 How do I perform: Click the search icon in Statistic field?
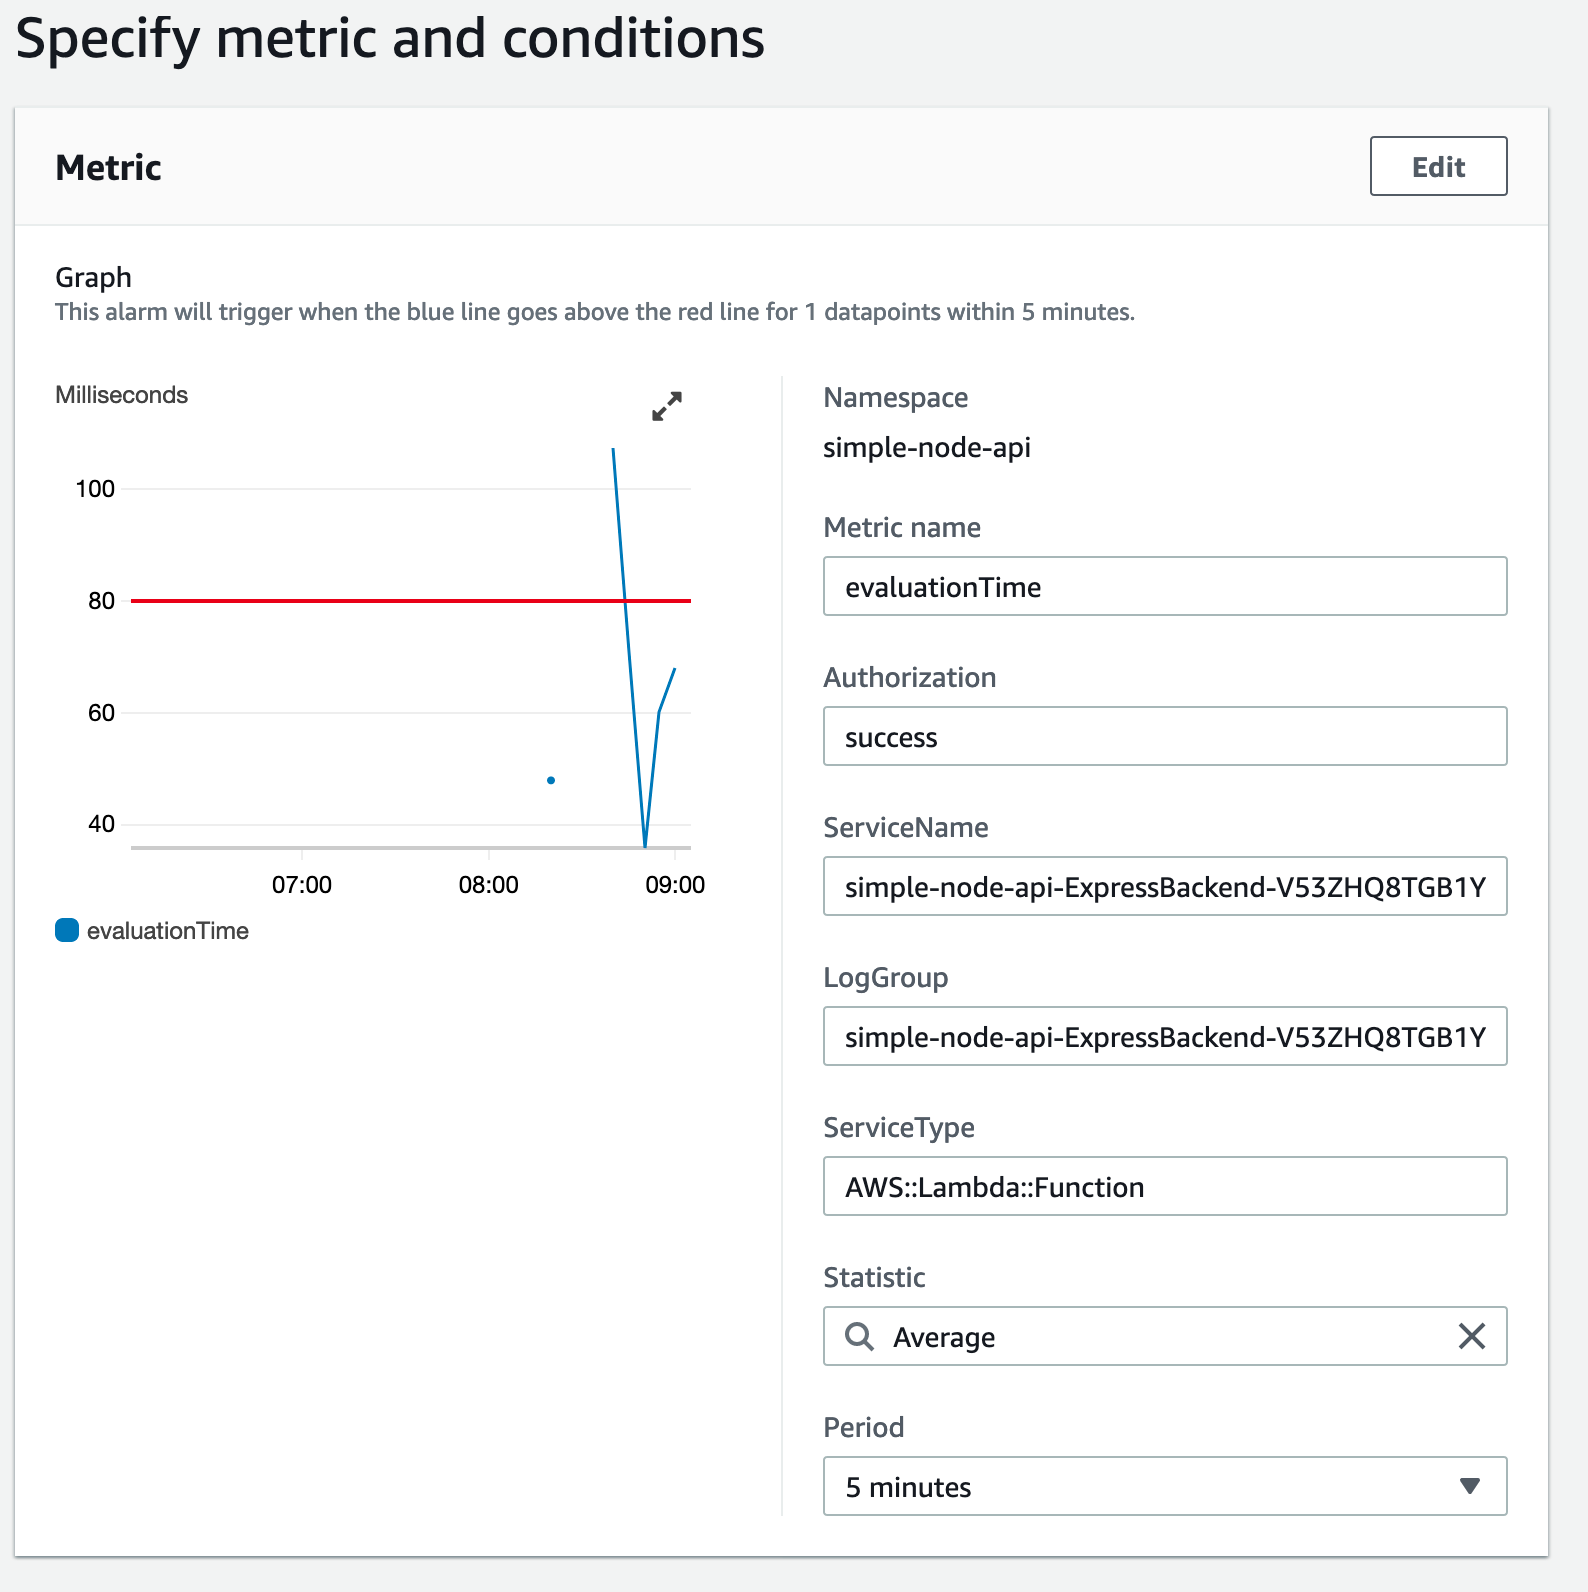tap(859, 1336)
